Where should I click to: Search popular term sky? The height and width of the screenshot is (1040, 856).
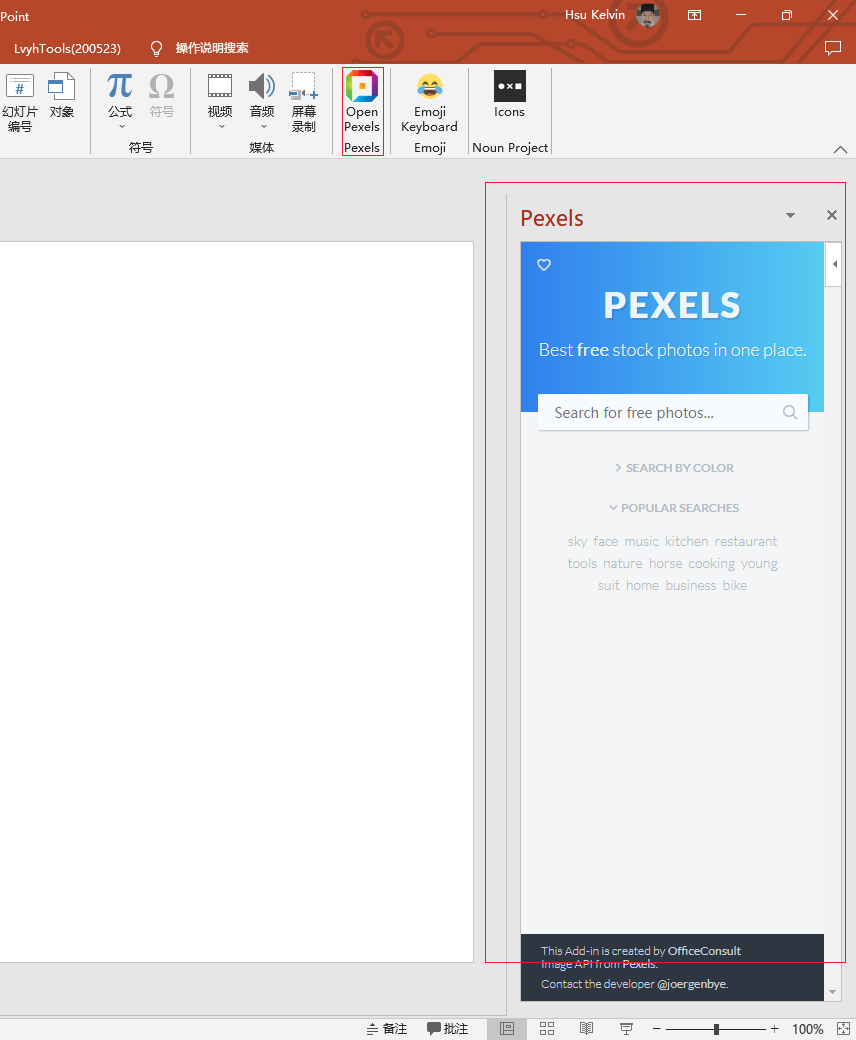[x=578, y=542]
